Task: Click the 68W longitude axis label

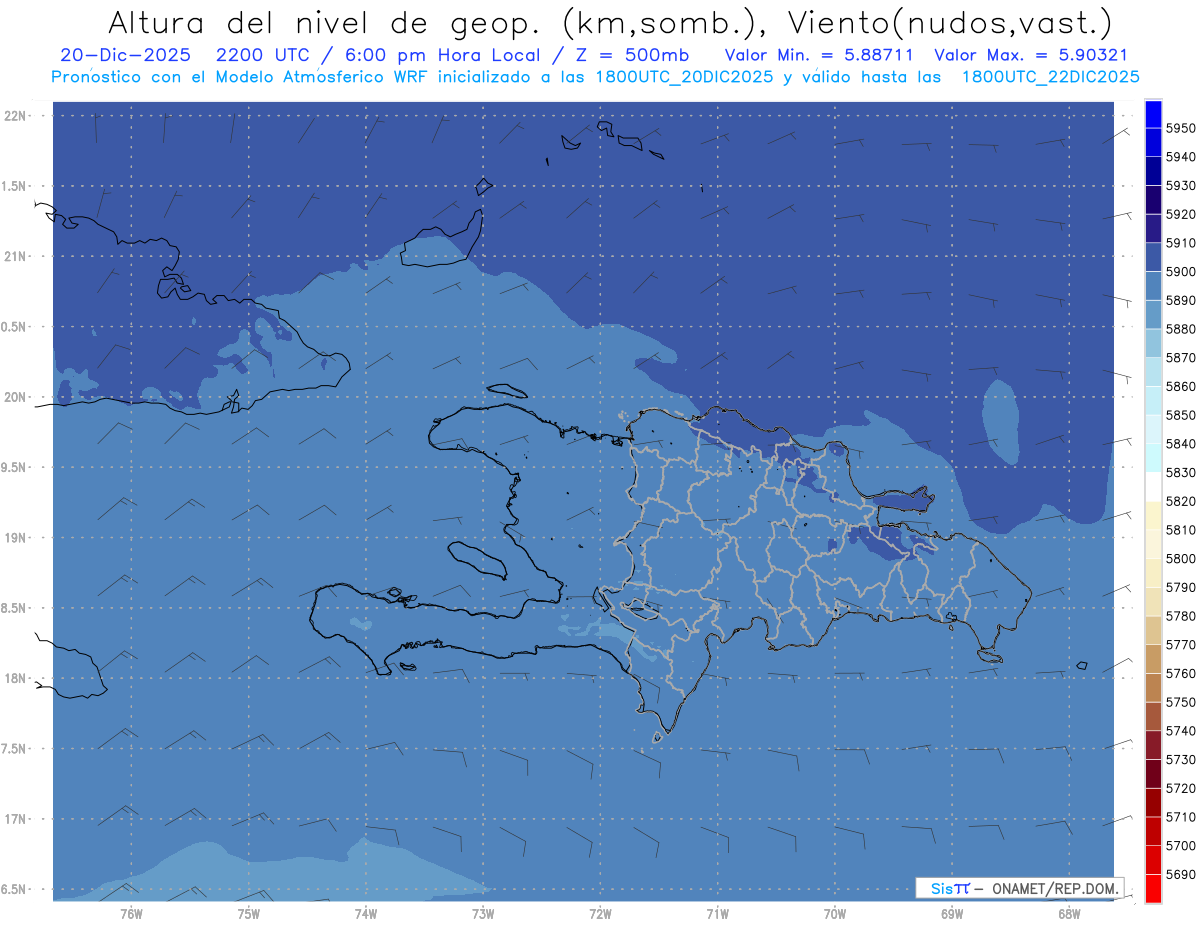Action: 1069,914
